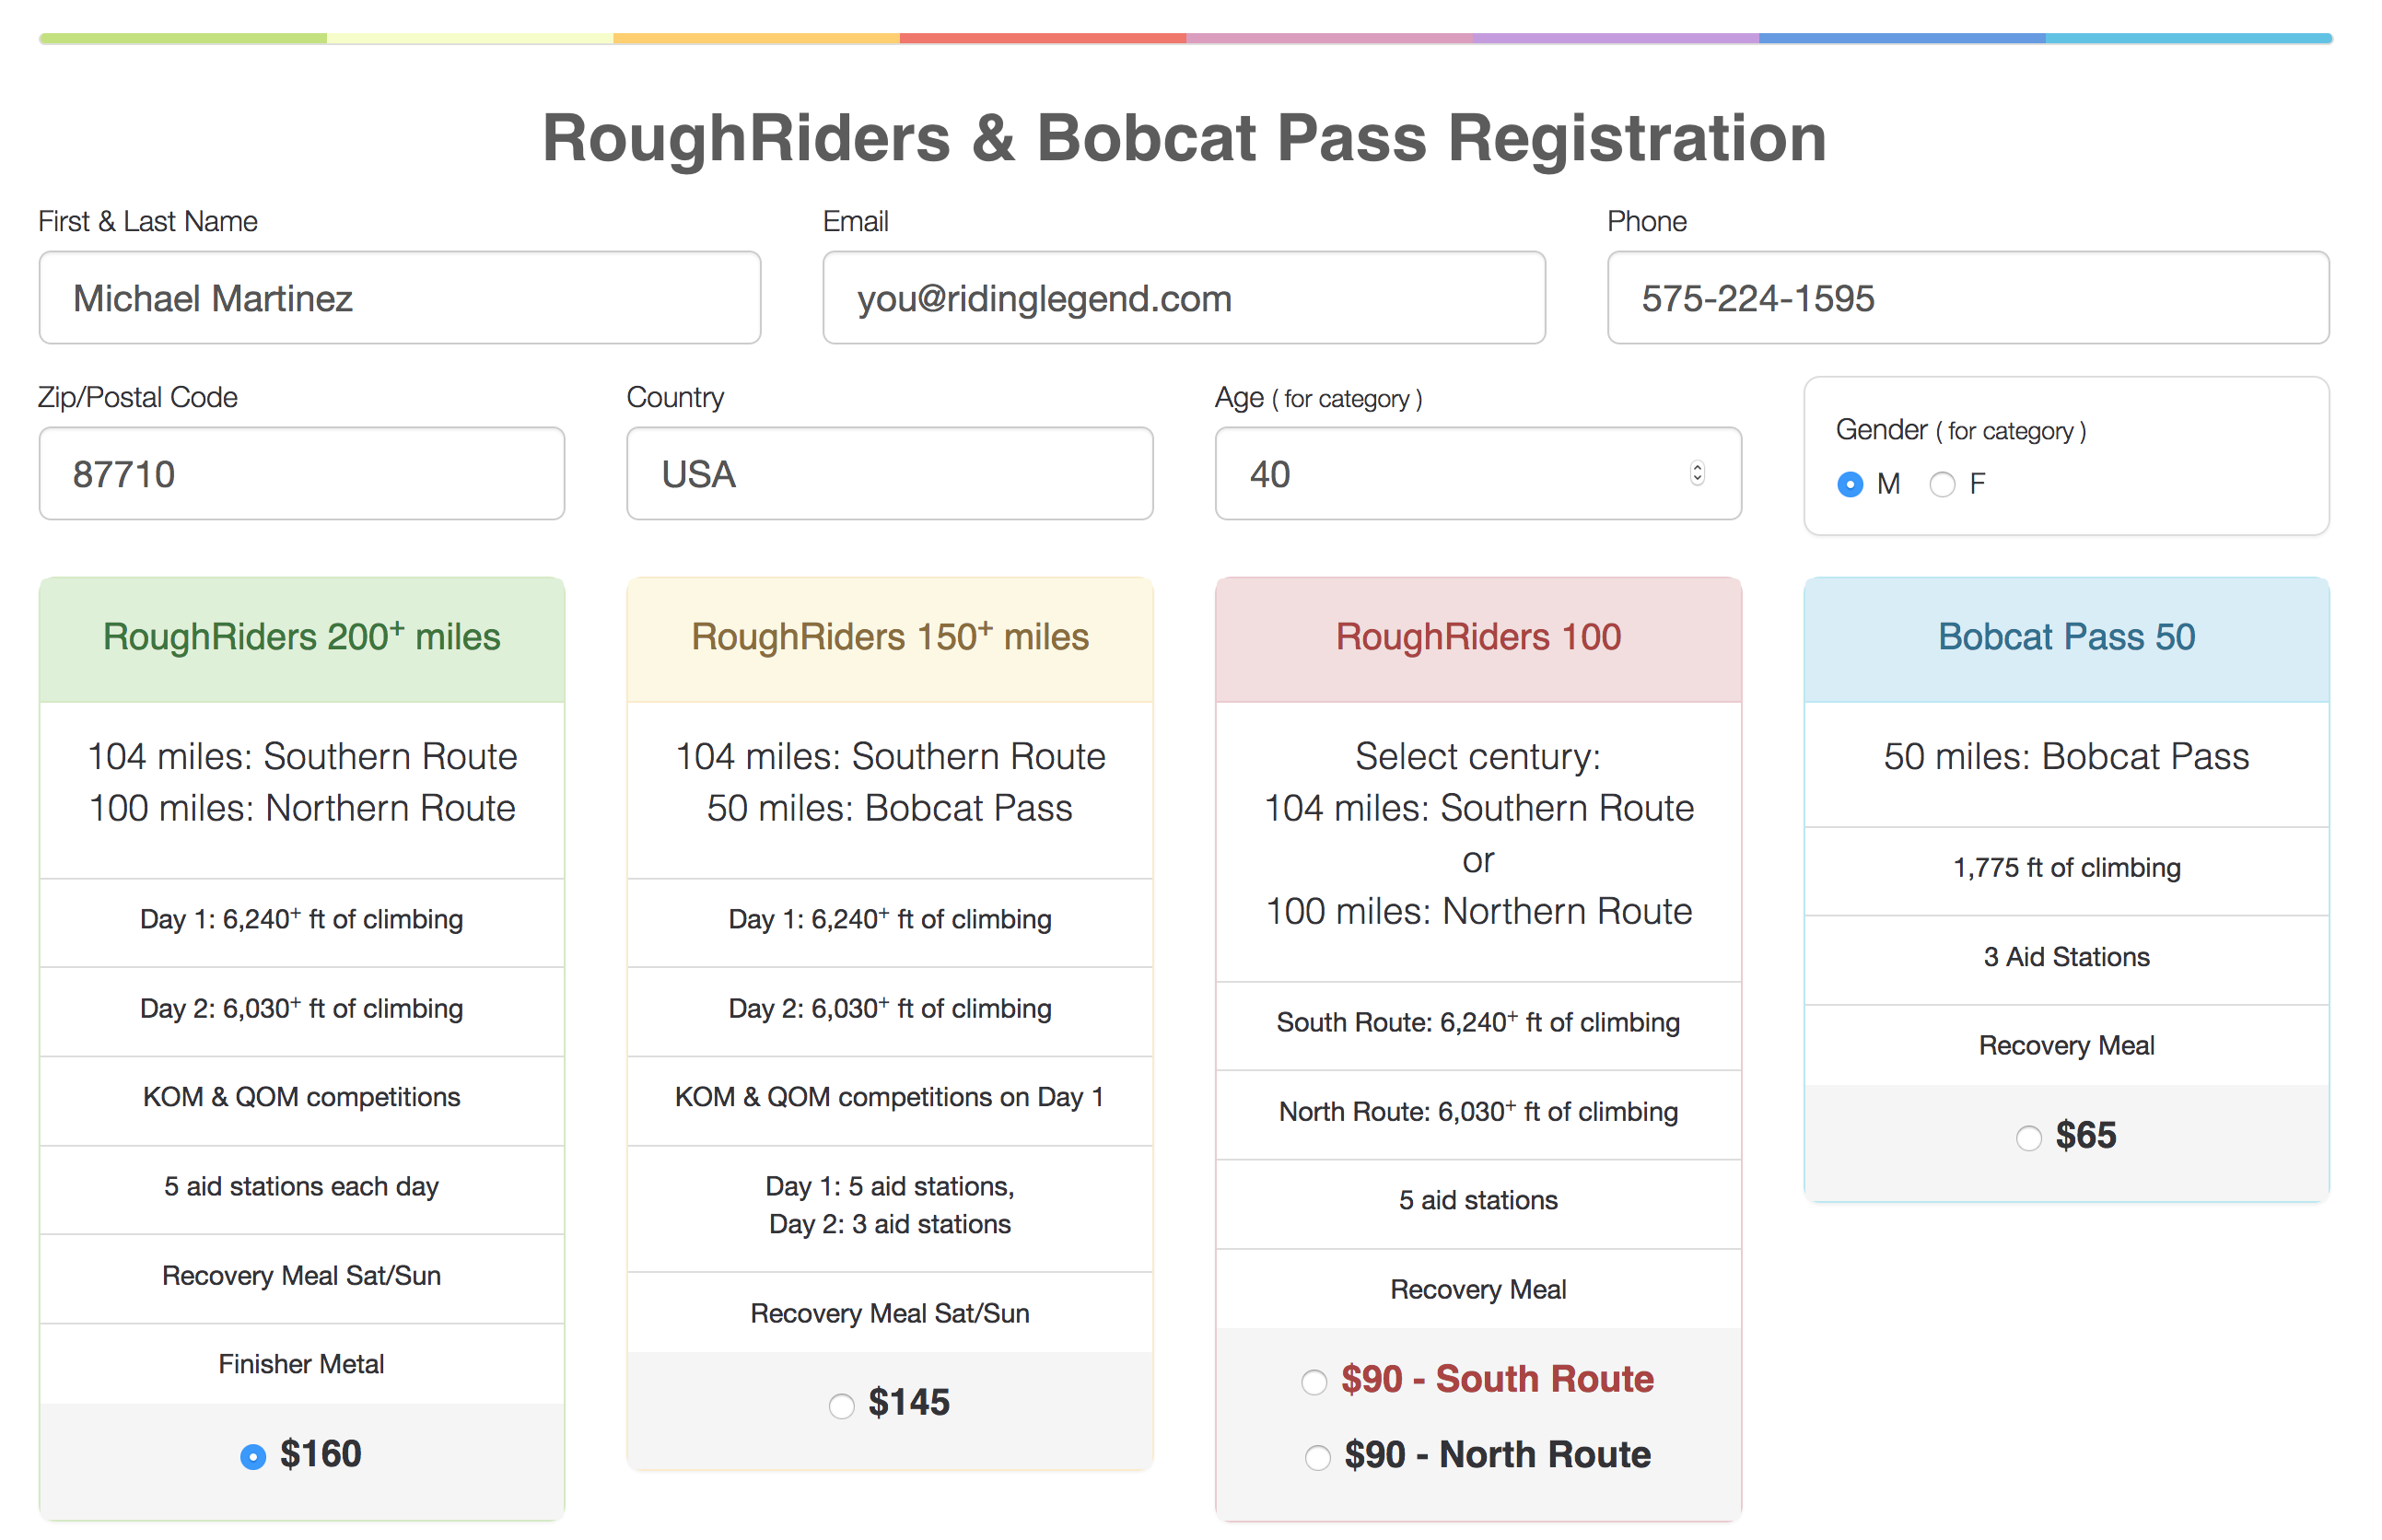Image resolution: width=2382 pixels, height=1540 pixels.
Task: Click the Country input field
Action: pyautogui.click(x=889, y=474)
